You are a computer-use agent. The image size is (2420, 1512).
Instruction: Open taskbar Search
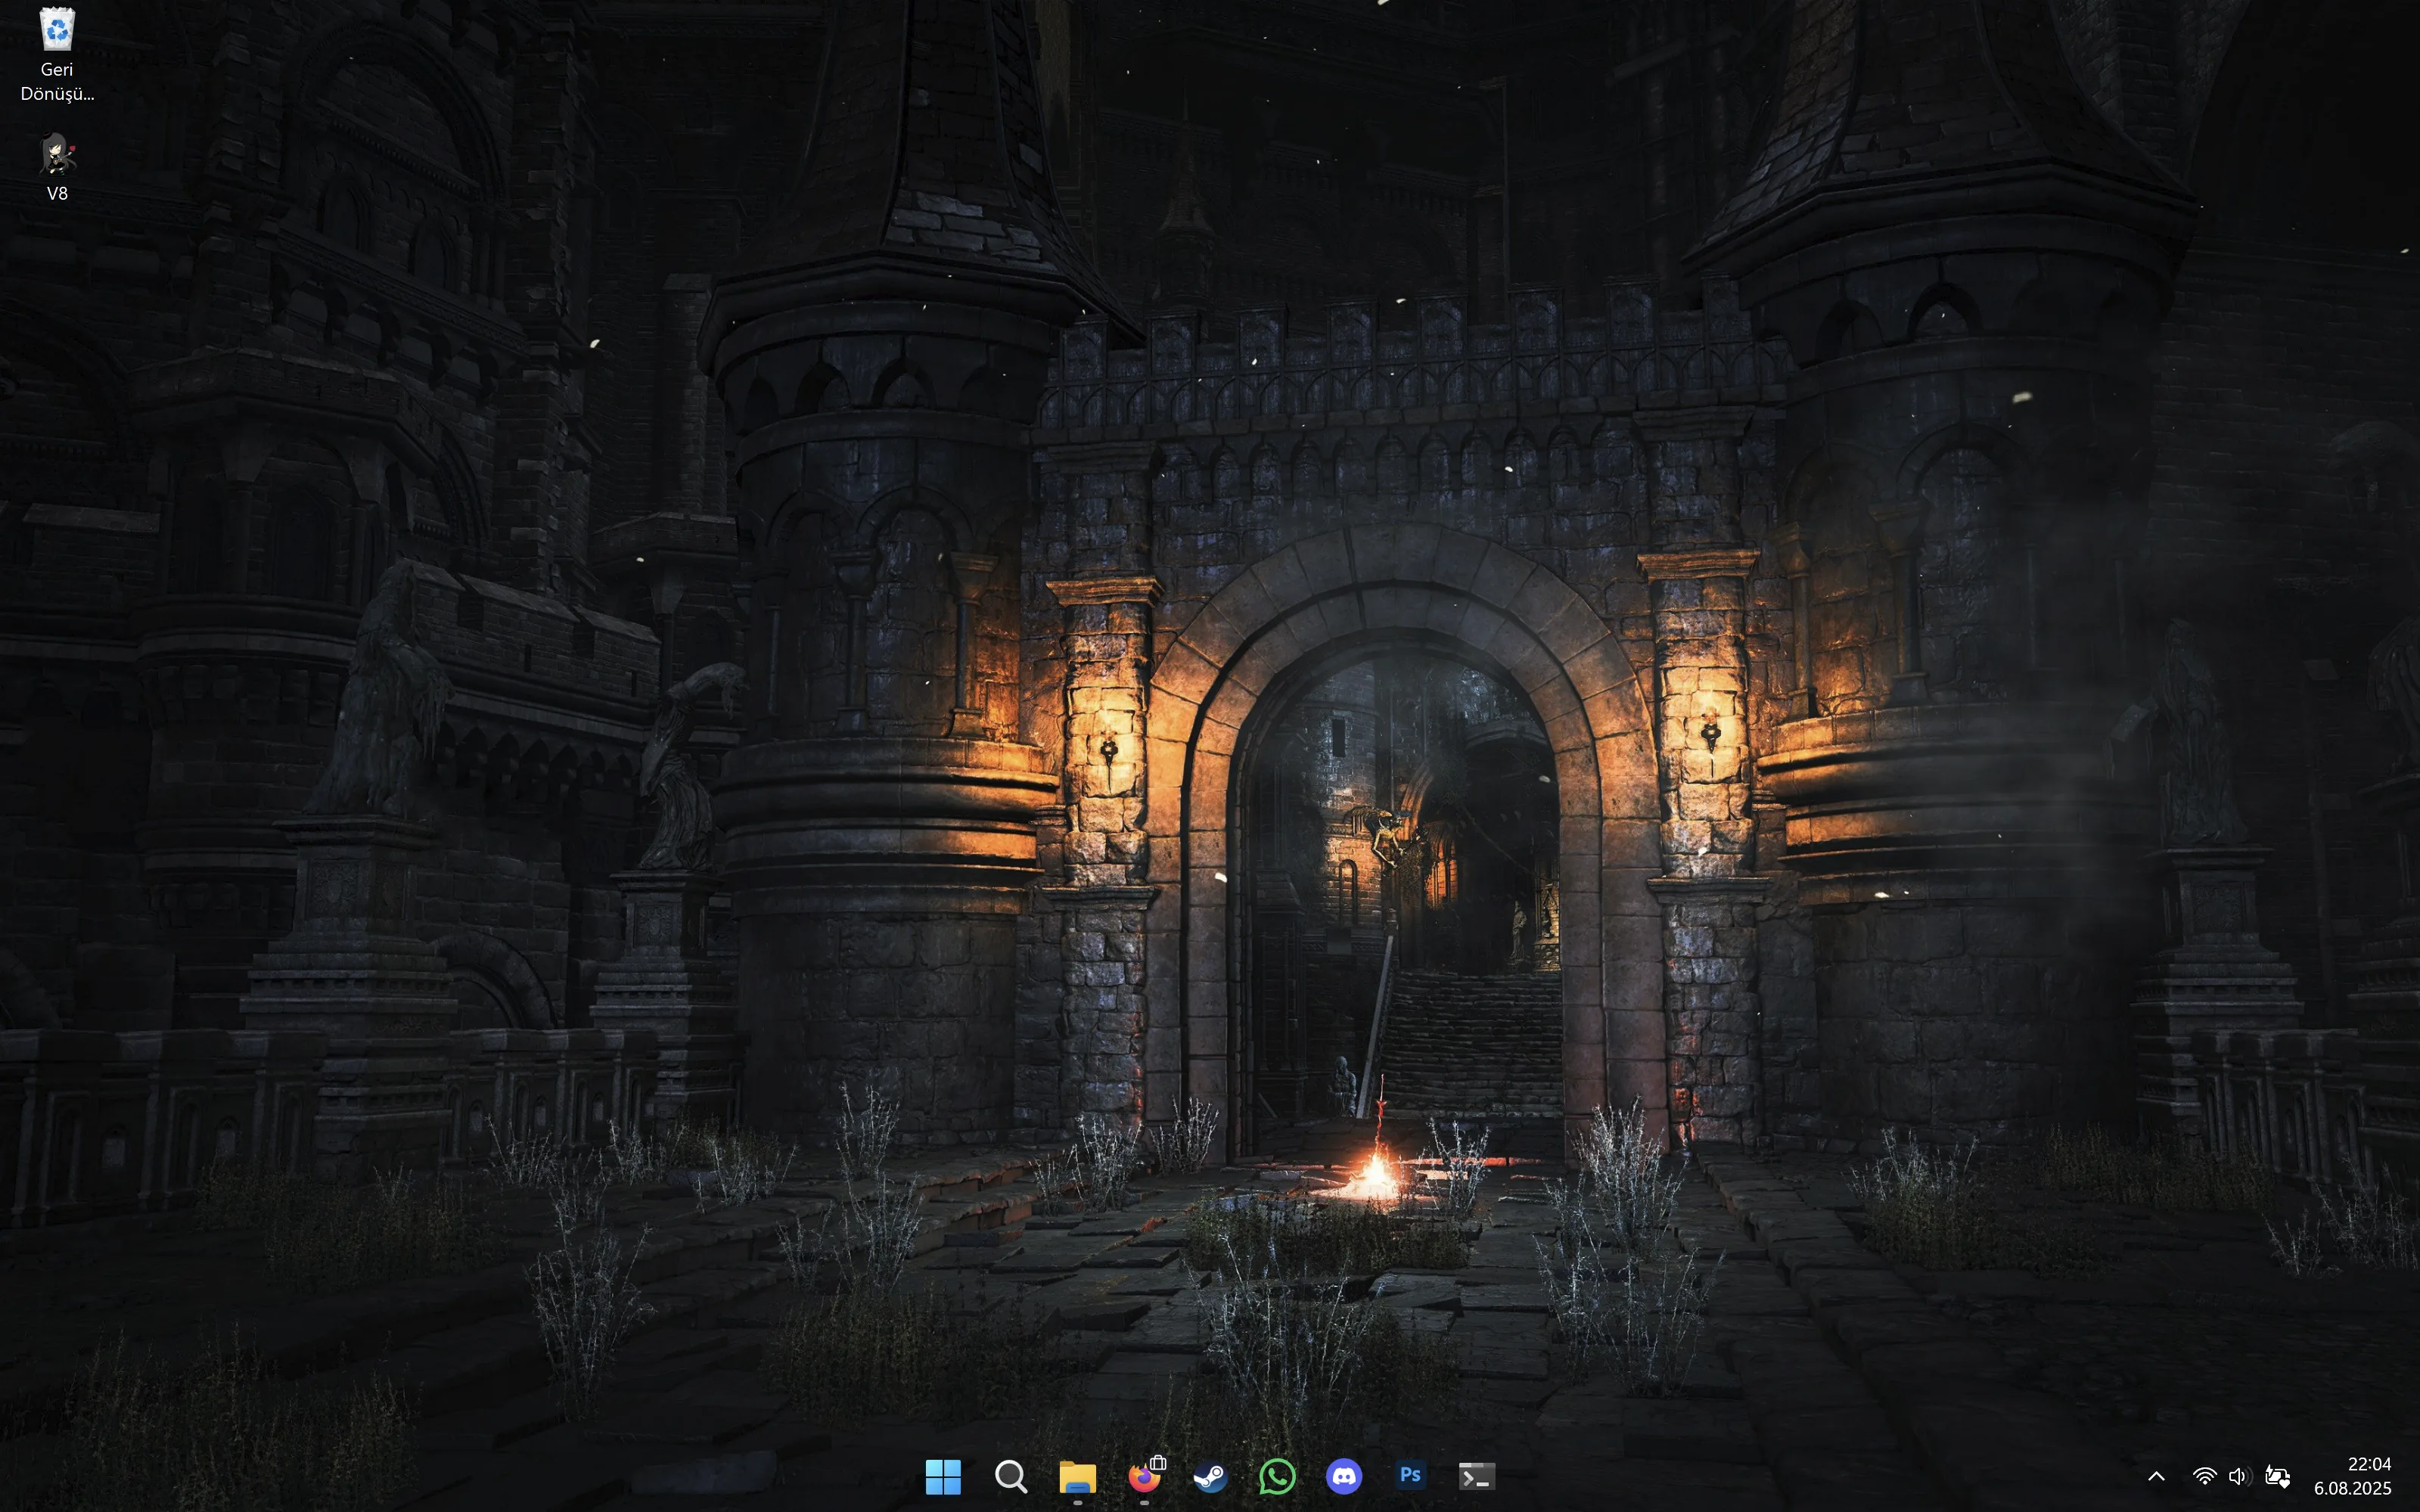pyautogui.click(x=1010, y=1476)
